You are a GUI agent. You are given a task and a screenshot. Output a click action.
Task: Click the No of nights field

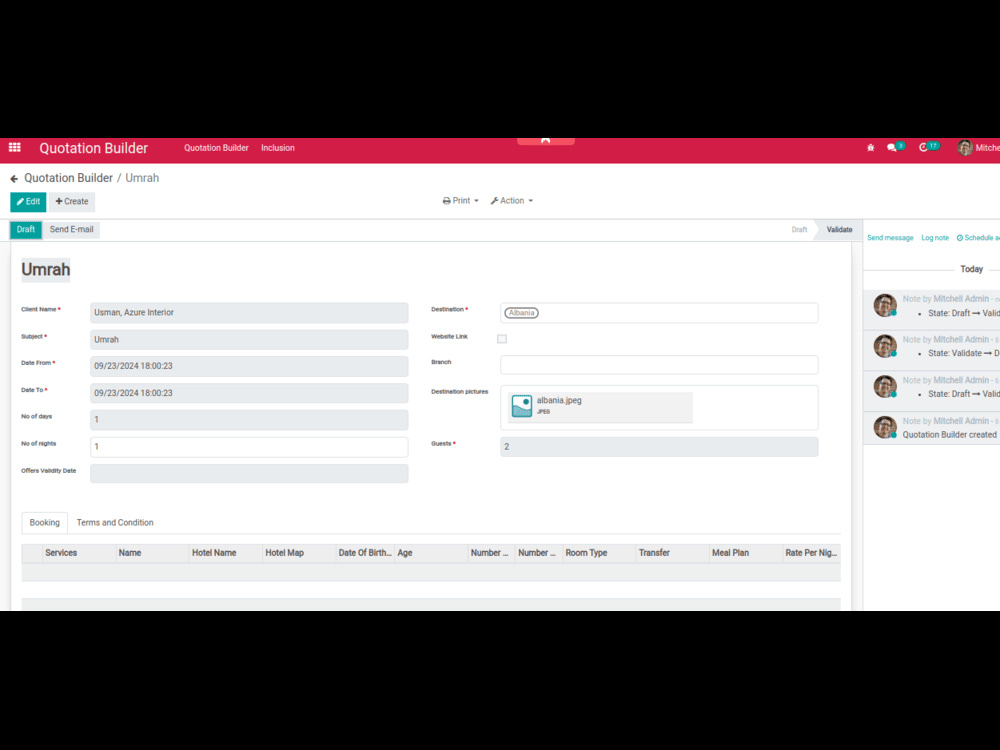(249, 446)
